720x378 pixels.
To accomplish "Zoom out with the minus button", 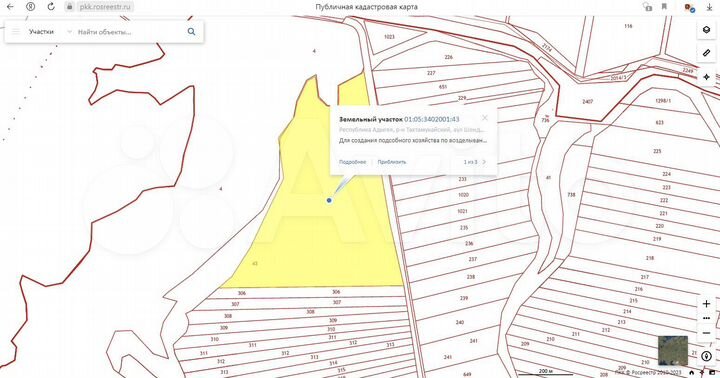I will [706, 333].
